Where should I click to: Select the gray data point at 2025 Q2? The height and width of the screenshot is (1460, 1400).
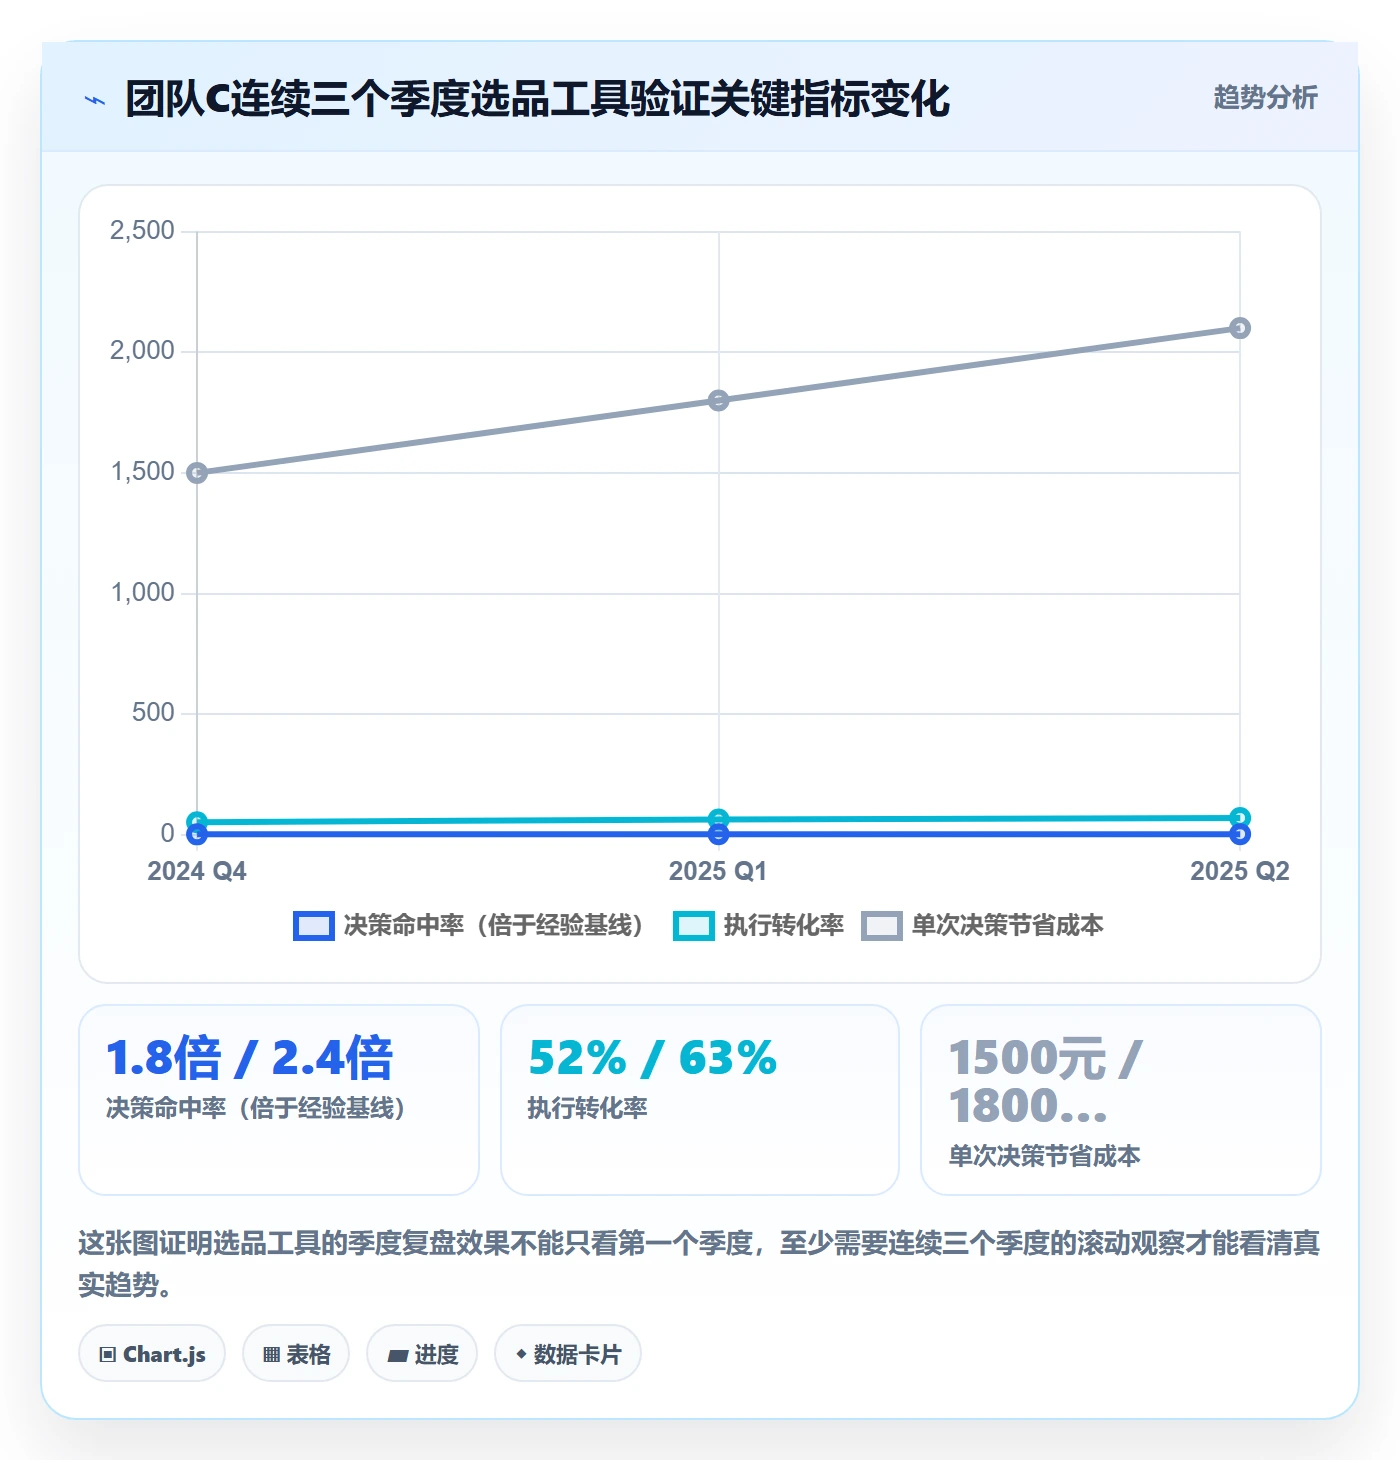tap(1240, 328)
